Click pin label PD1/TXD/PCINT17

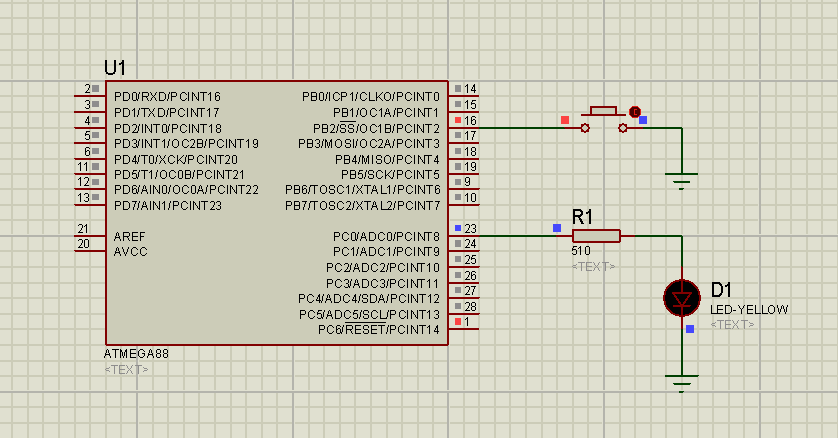pyautogui.click(x=167, y=113)
